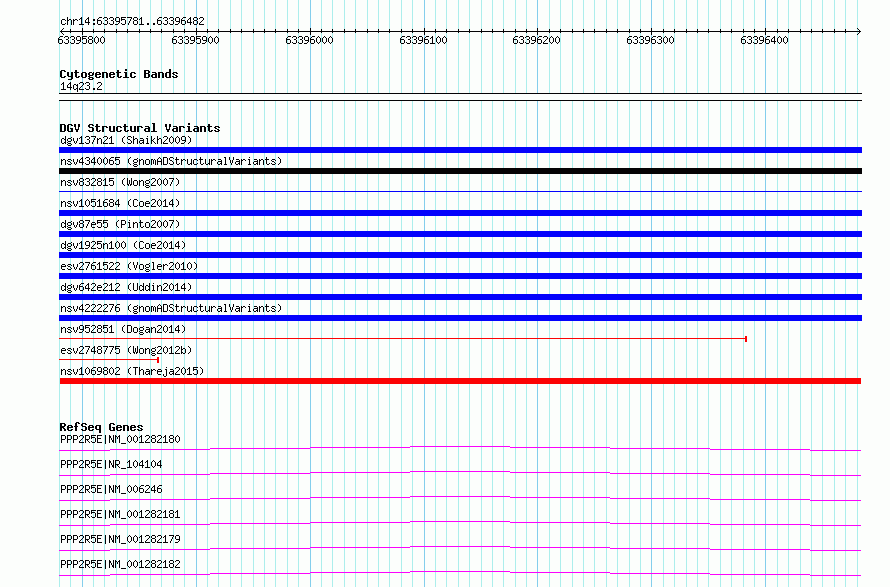Viewport: 890px width, 587px height.
Task: Click the RefSeq Genes track title
Action: 101,427
